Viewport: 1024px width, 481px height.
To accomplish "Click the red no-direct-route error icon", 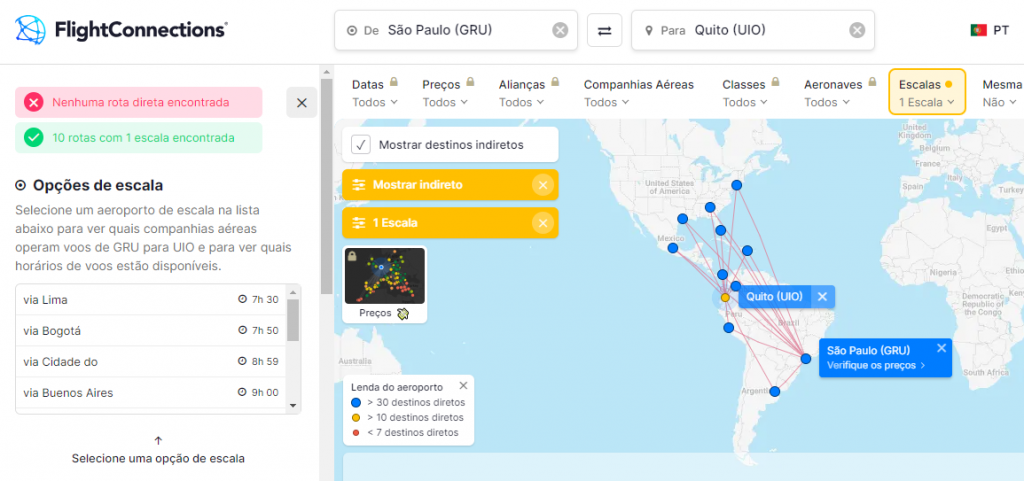I will coord(33,102).
